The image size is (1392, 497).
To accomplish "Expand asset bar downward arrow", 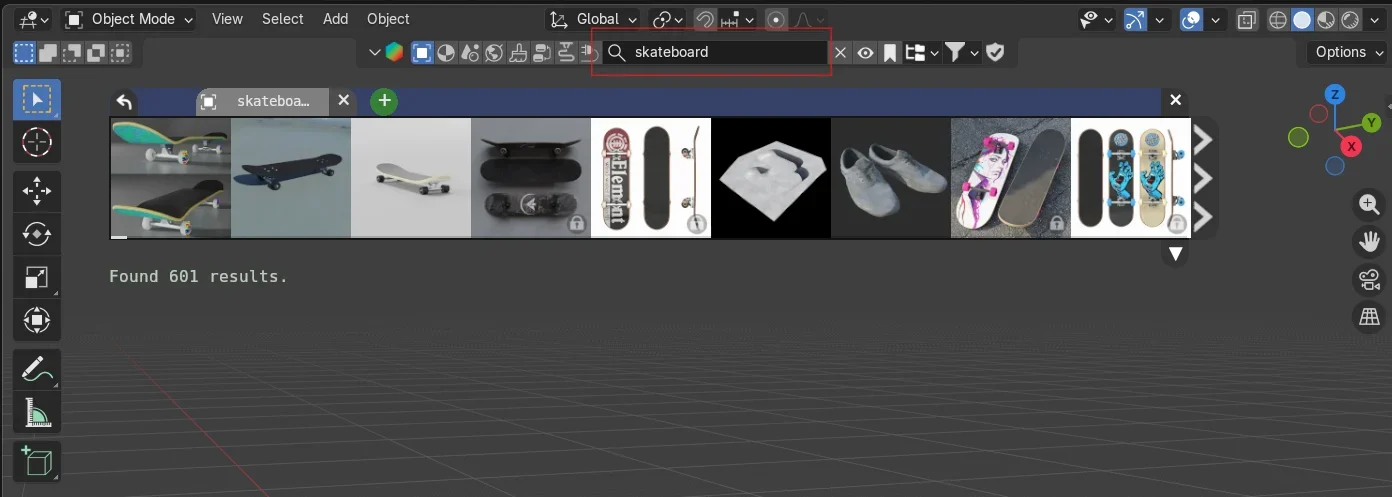I will pyautogui.click(x=1176, y=254).
